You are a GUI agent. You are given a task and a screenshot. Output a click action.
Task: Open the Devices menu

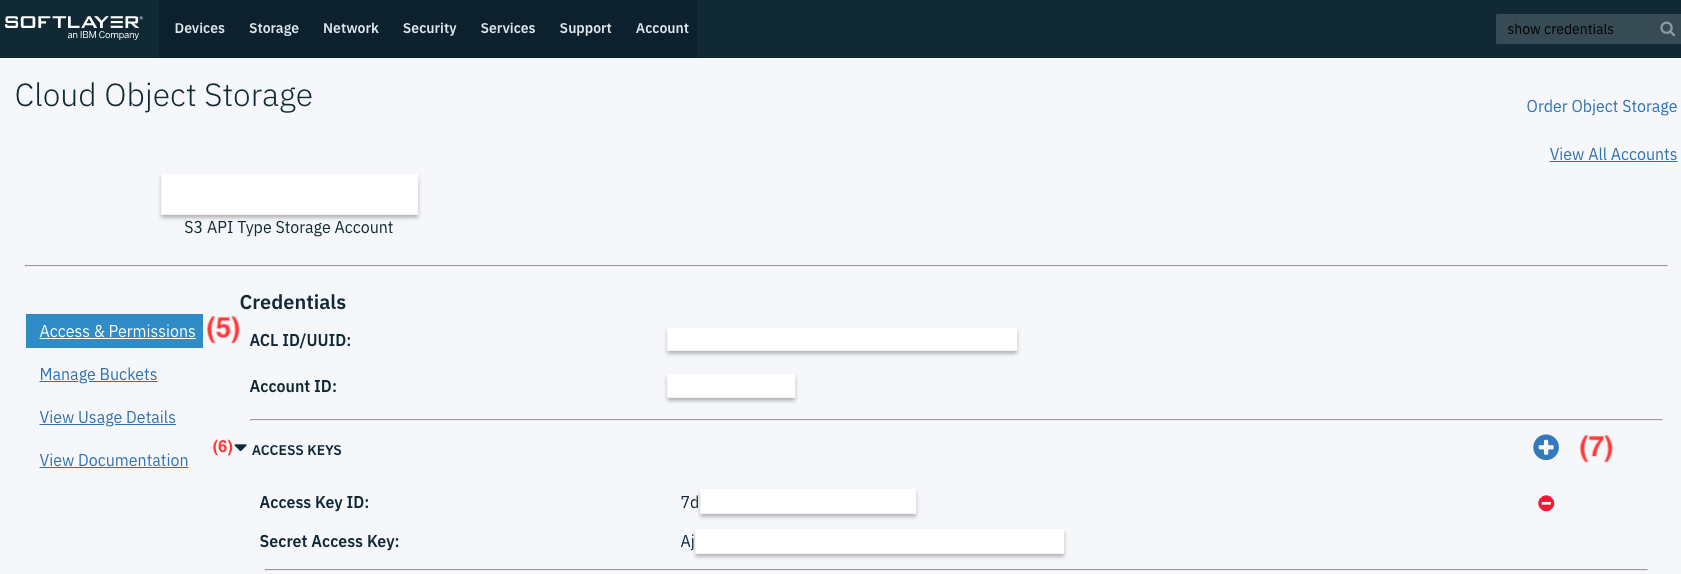coord(199,28)
